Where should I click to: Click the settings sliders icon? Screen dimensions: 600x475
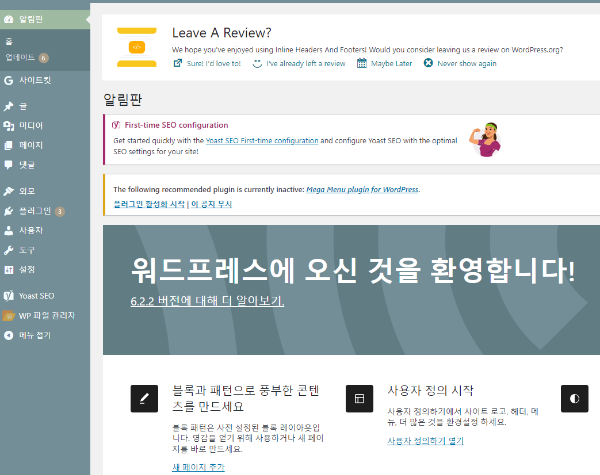pos(8,269)
